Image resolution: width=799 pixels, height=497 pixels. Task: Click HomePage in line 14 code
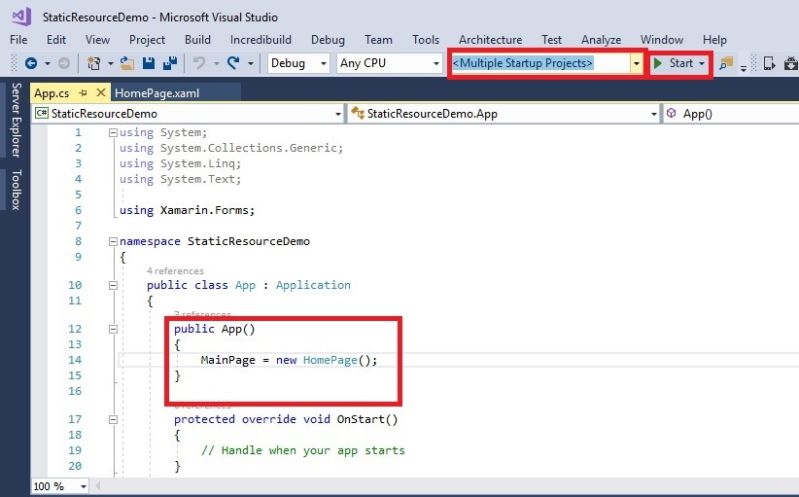[x=330, y=360]
